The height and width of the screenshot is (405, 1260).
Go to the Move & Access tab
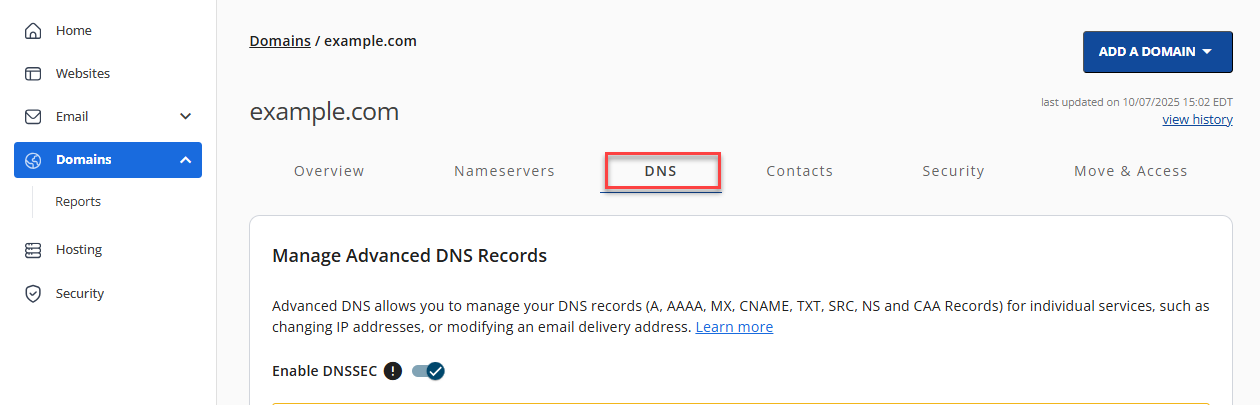[1130, 171]
